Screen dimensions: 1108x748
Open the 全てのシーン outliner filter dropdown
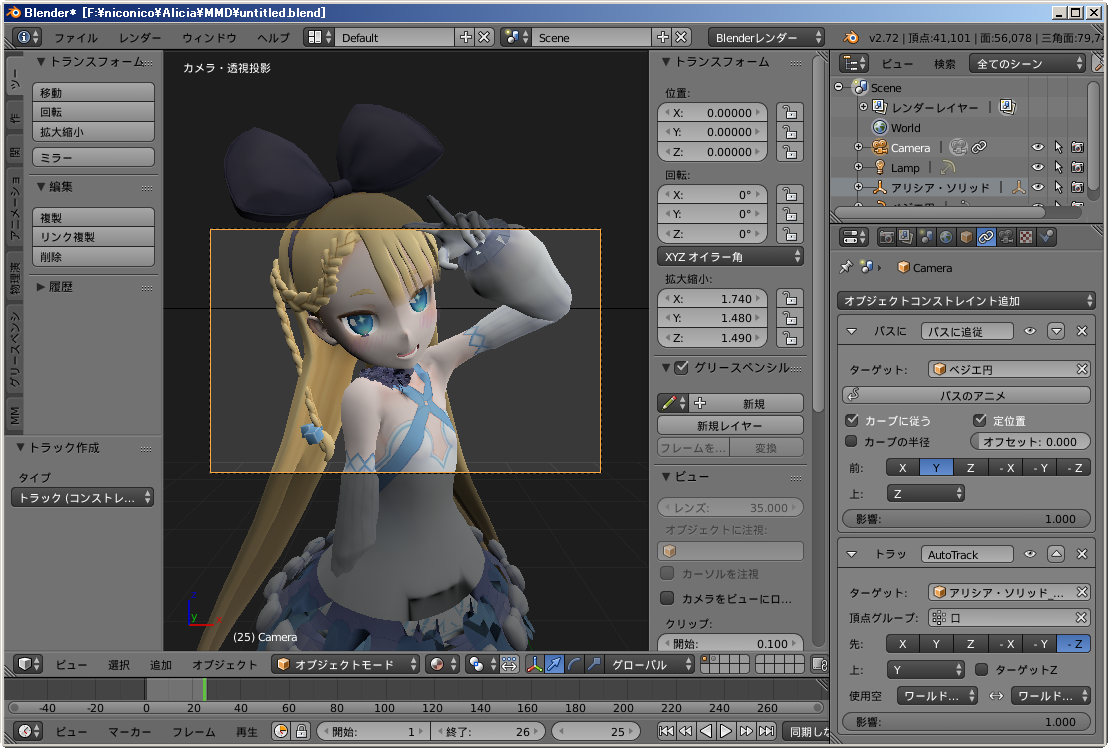[x=1027, y=64]
